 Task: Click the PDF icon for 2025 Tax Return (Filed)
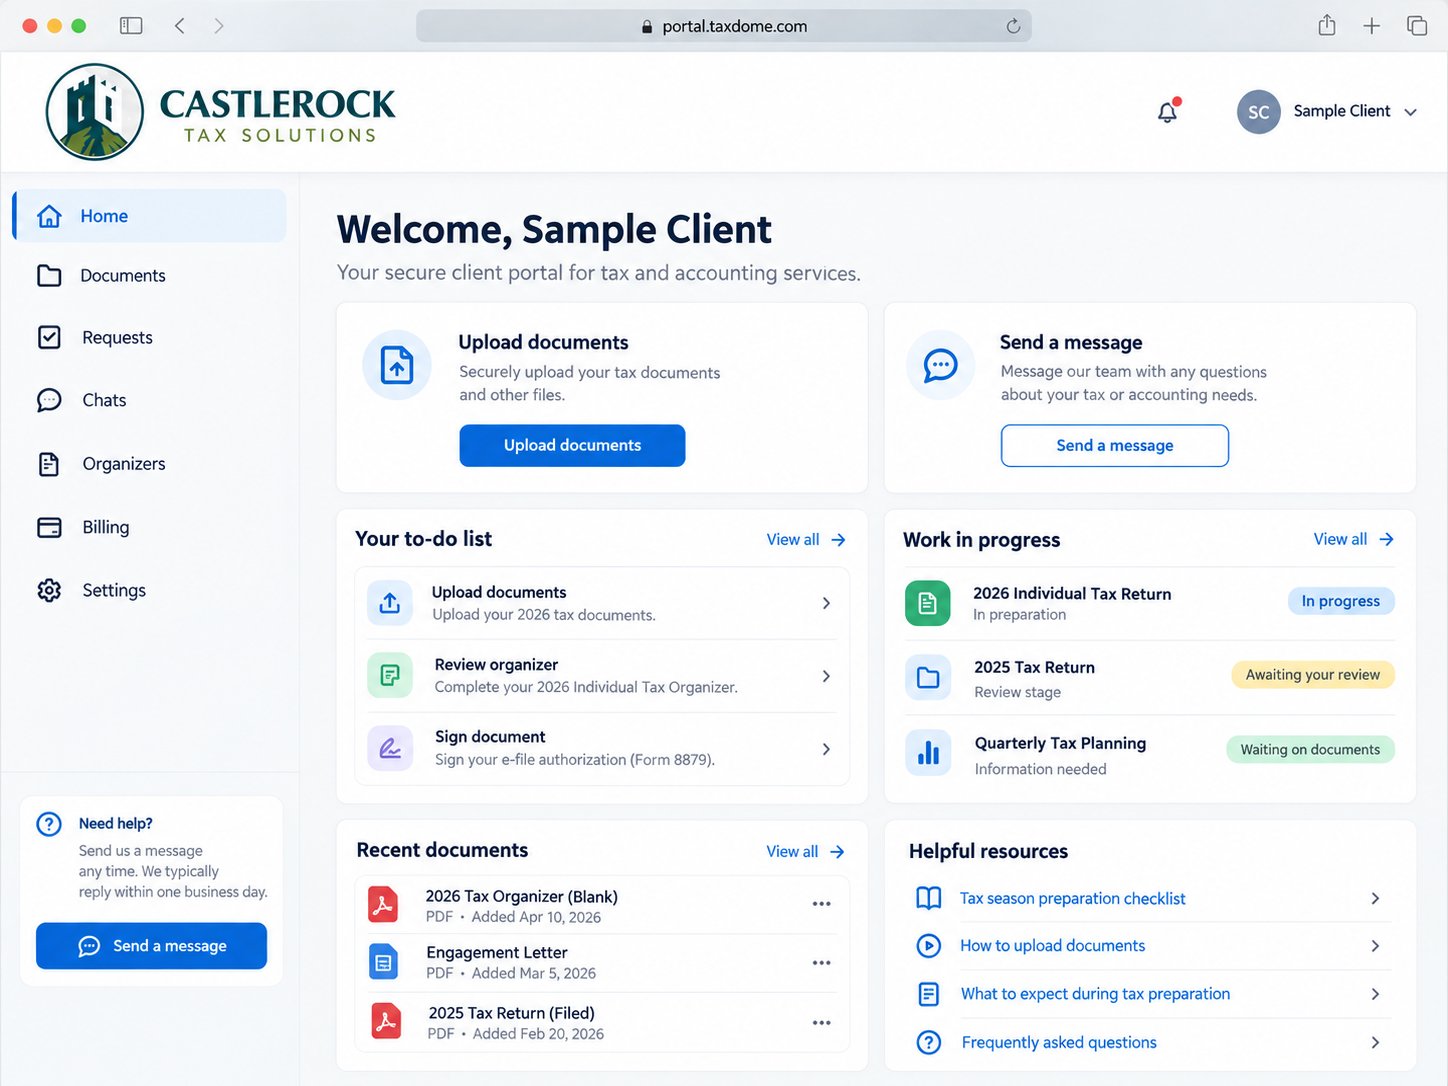pos(385,1021)
